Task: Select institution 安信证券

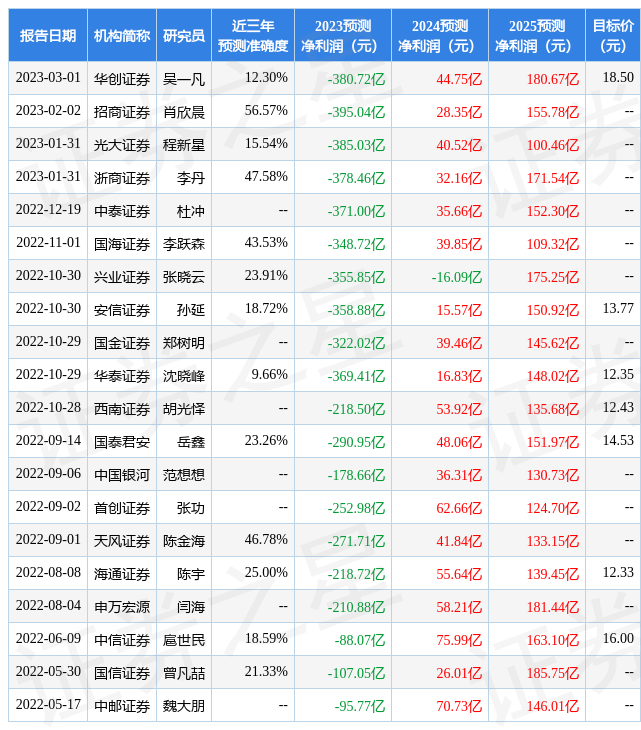Action: tap(121, 310)
